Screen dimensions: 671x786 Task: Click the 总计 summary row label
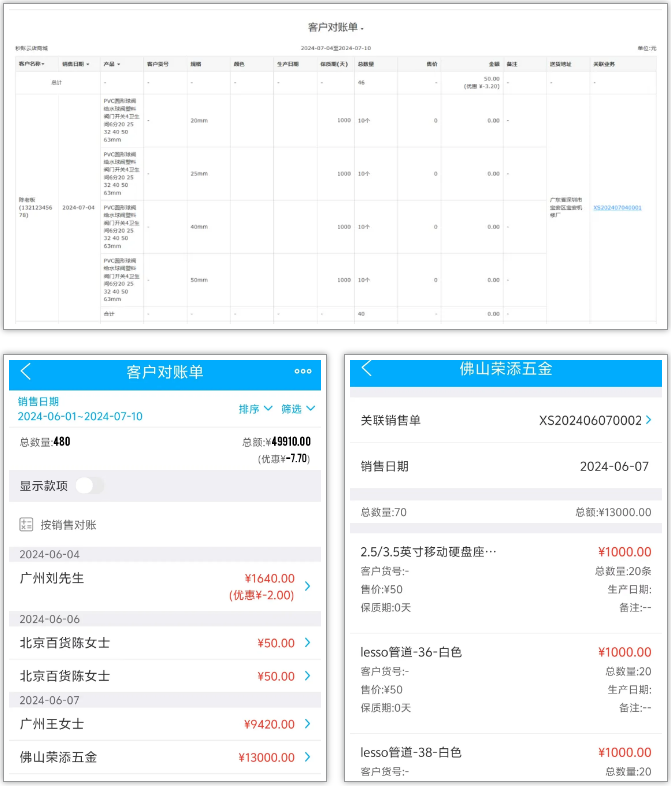click(57, 83)
